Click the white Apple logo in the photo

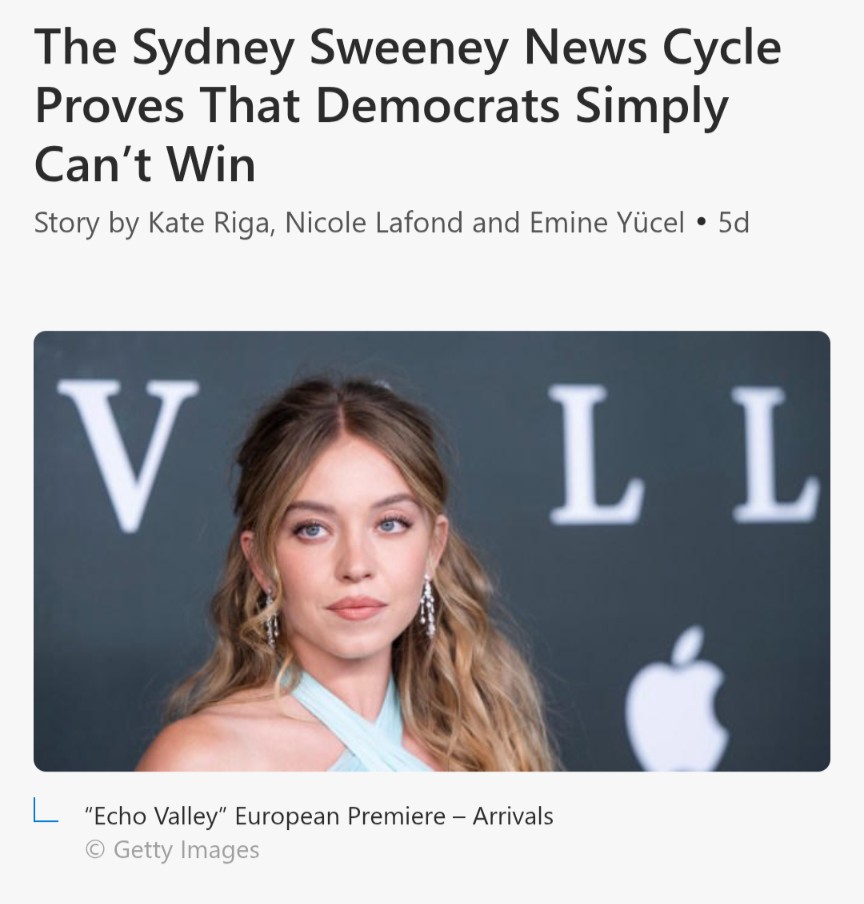tap(677, 699)
